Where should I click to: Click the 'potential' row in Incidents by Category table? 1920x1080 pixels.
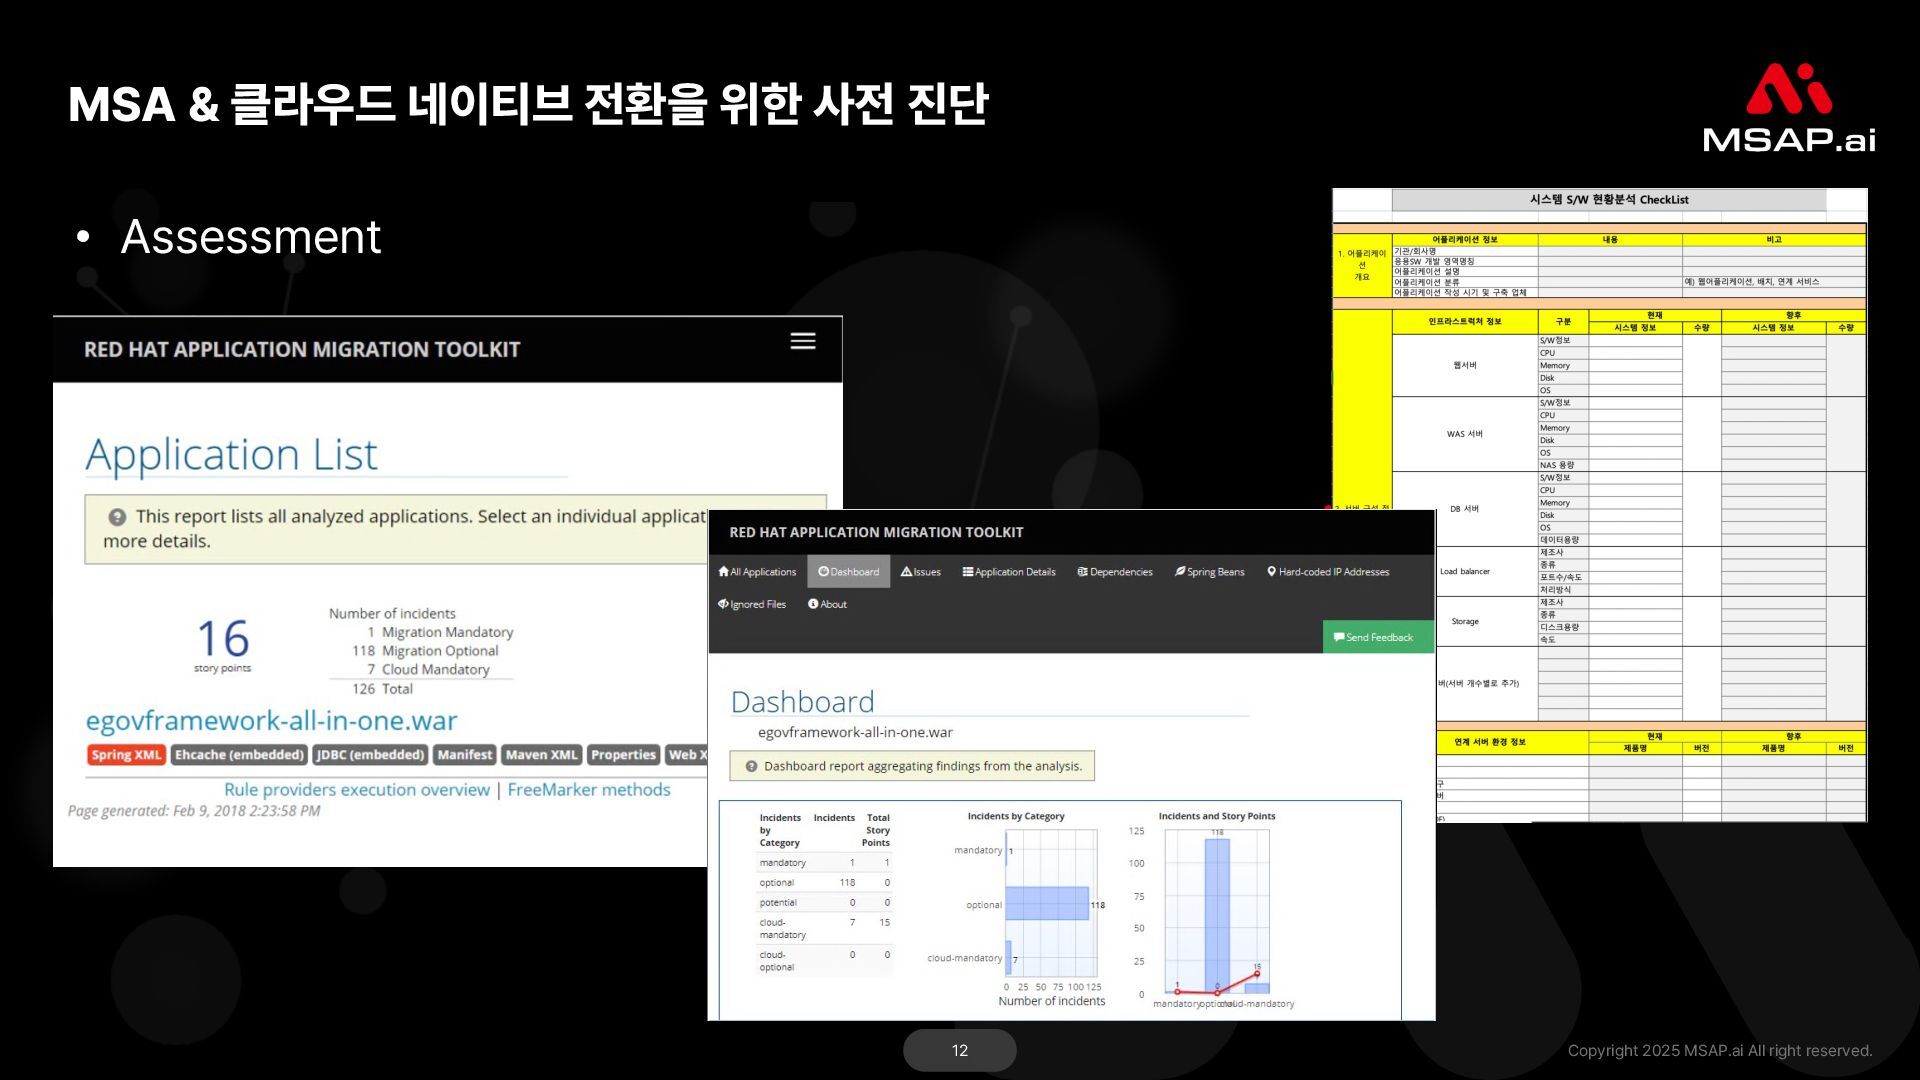(x=825, y=902)
